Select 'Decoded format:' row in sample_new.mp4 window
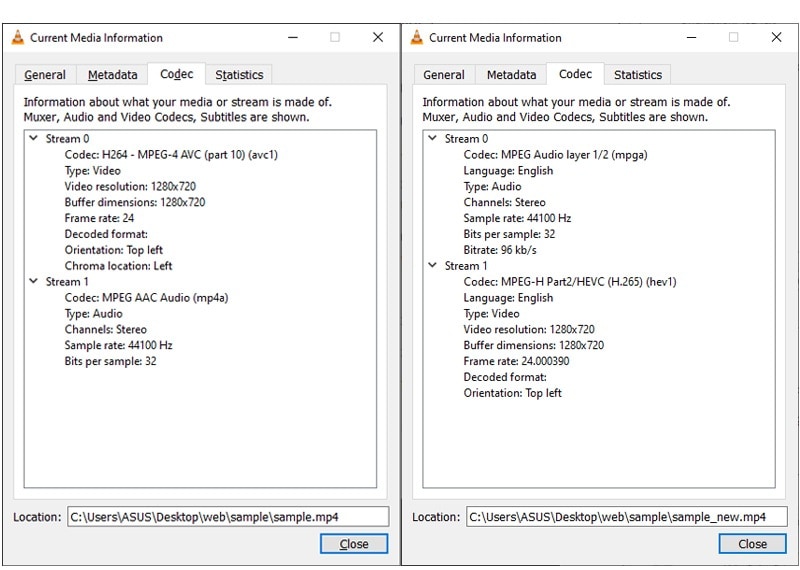Image resolution: width=800 pixels, height=570 pixels. pos(505,377)
